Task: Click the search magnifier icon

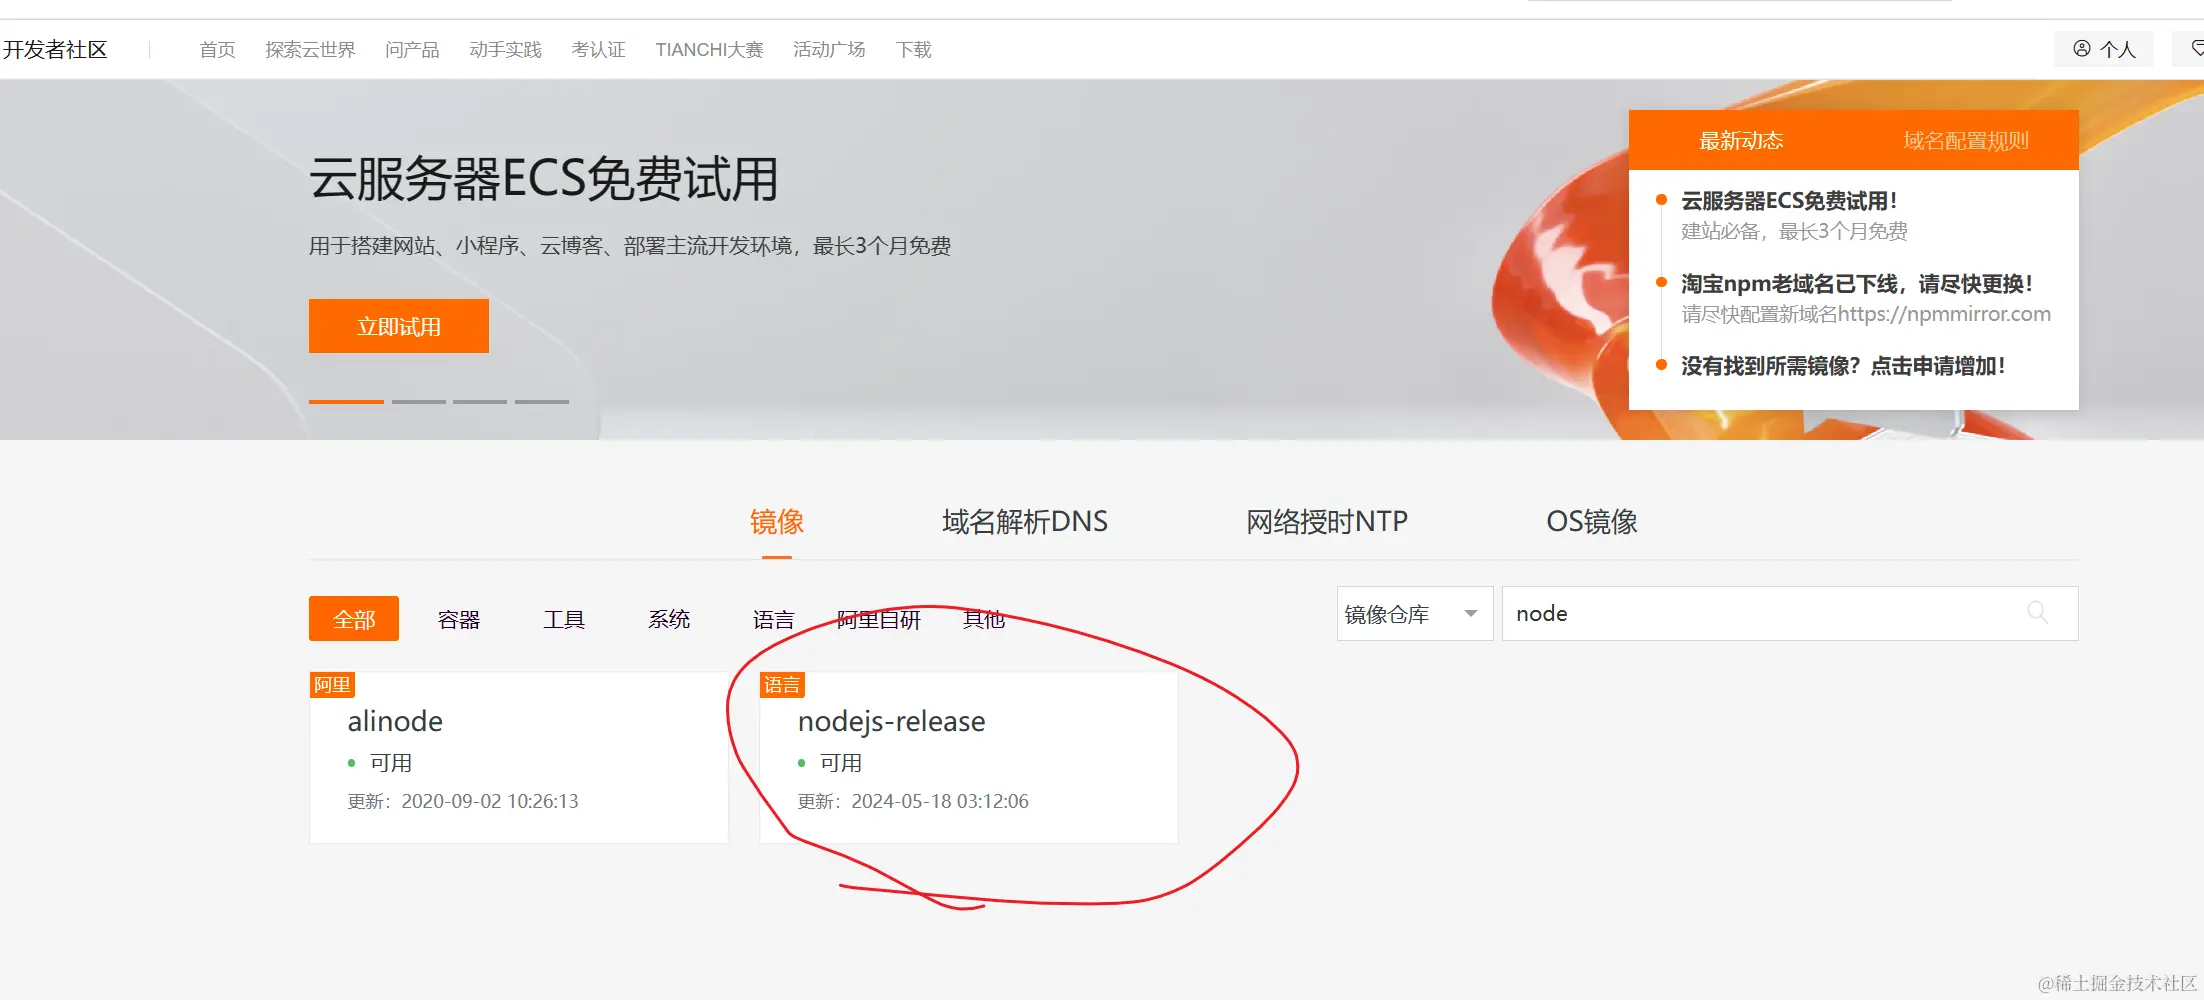Action: (2037, 612)
